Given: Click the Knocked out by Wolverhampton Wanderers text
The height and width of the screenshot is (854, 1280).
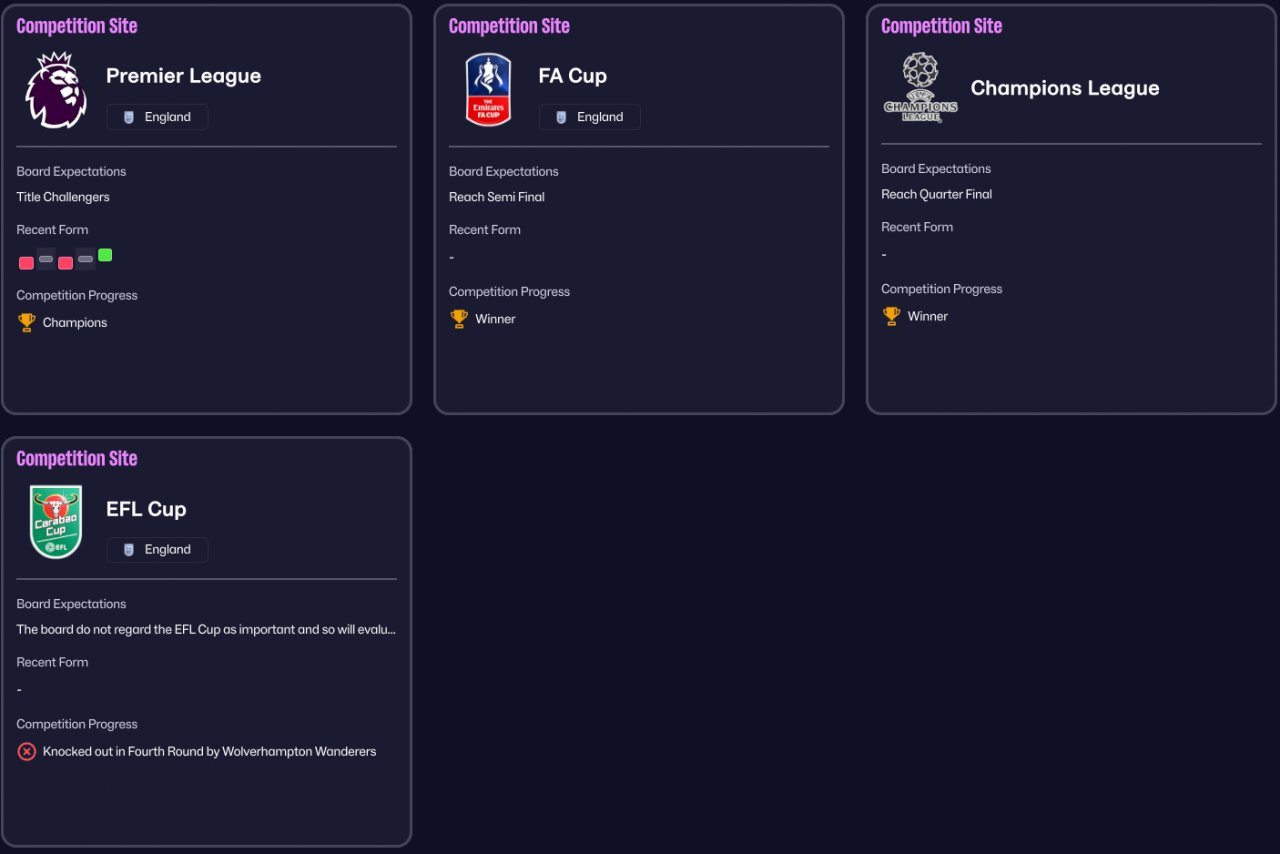Looking at the screenshot, I should coord(209,751).
